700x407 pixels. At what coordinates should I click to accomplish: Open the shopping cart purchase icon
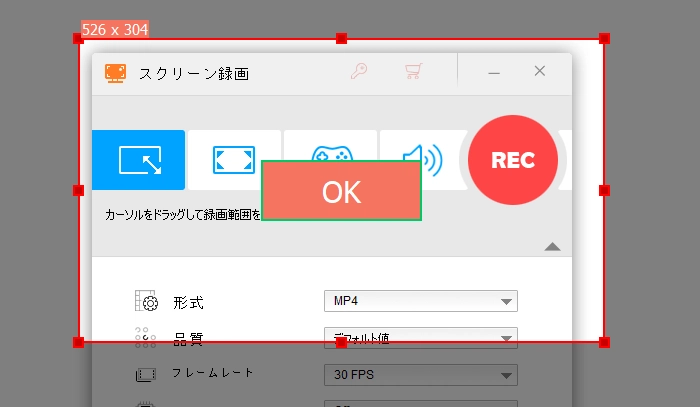click(412, 71)
